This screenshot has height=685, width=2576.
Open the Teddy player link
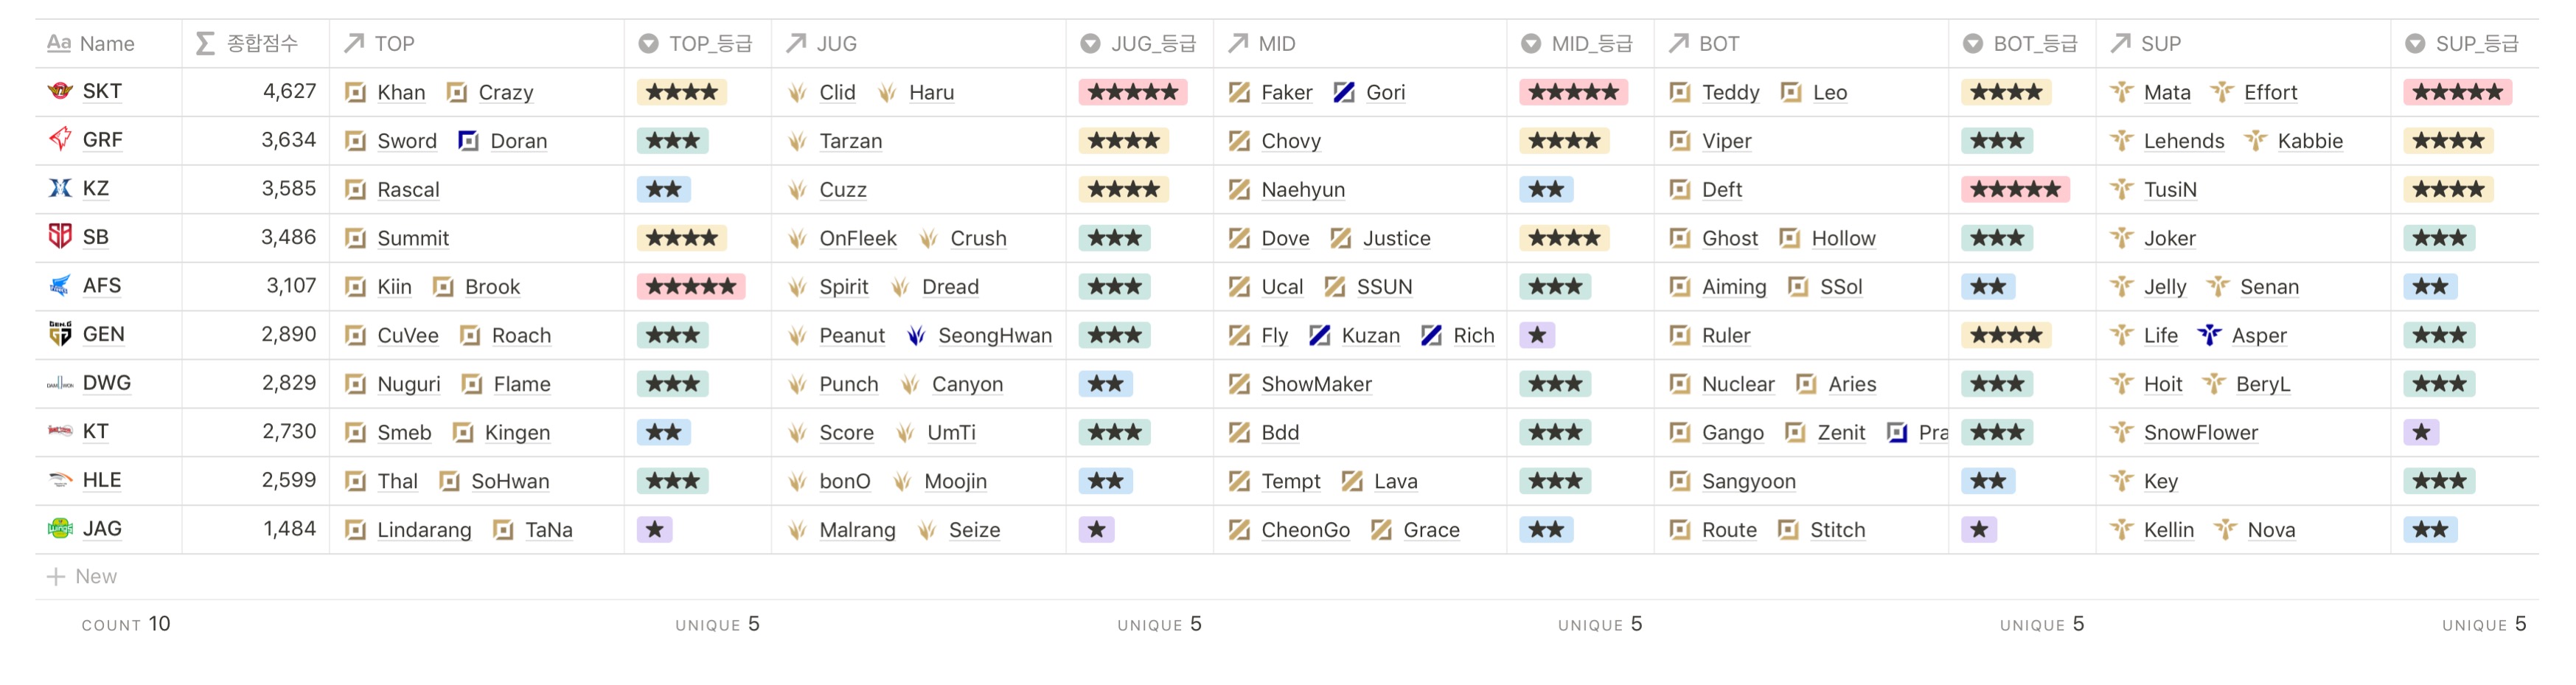point(1730,92)
